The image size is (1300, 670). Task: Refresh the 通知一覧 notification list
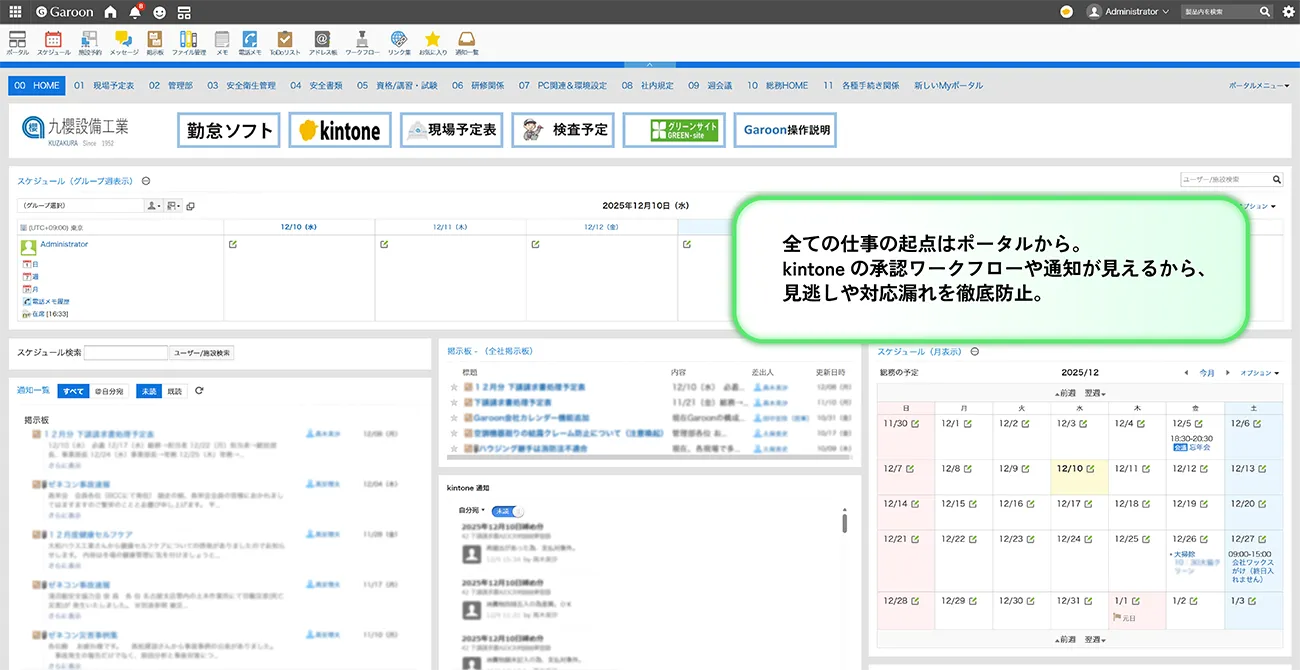coord(199,391)
